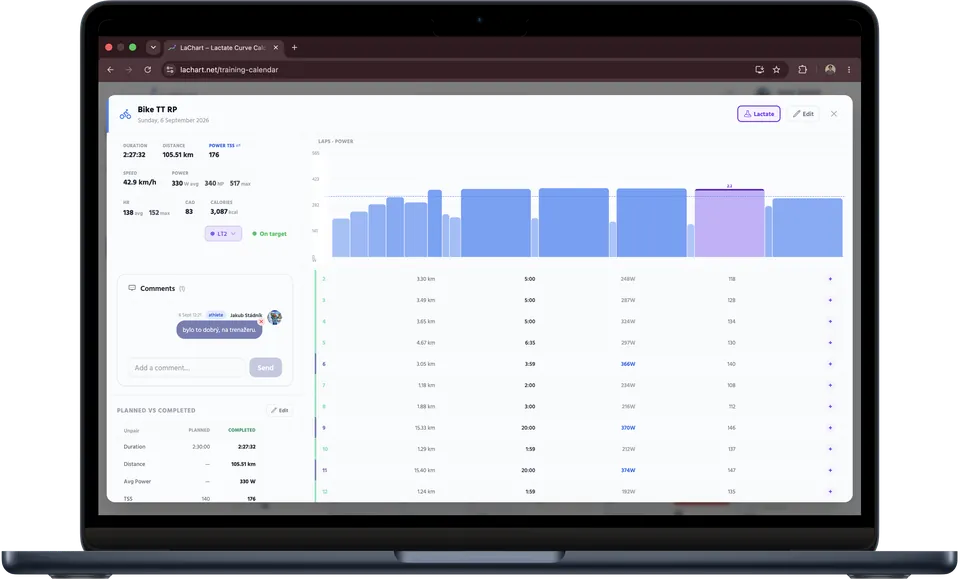Reload the page with browser refresh icon
Screen dimensions: 960x579
point(148,70)
